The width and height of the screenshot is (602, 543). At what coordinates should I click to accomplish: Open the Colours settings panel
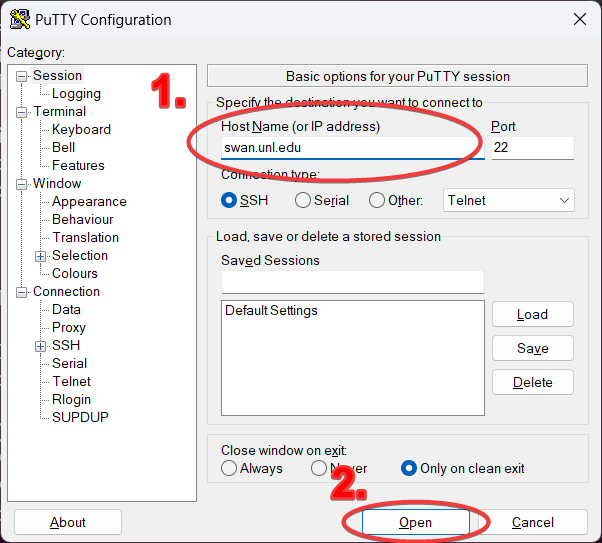(75, 273)
